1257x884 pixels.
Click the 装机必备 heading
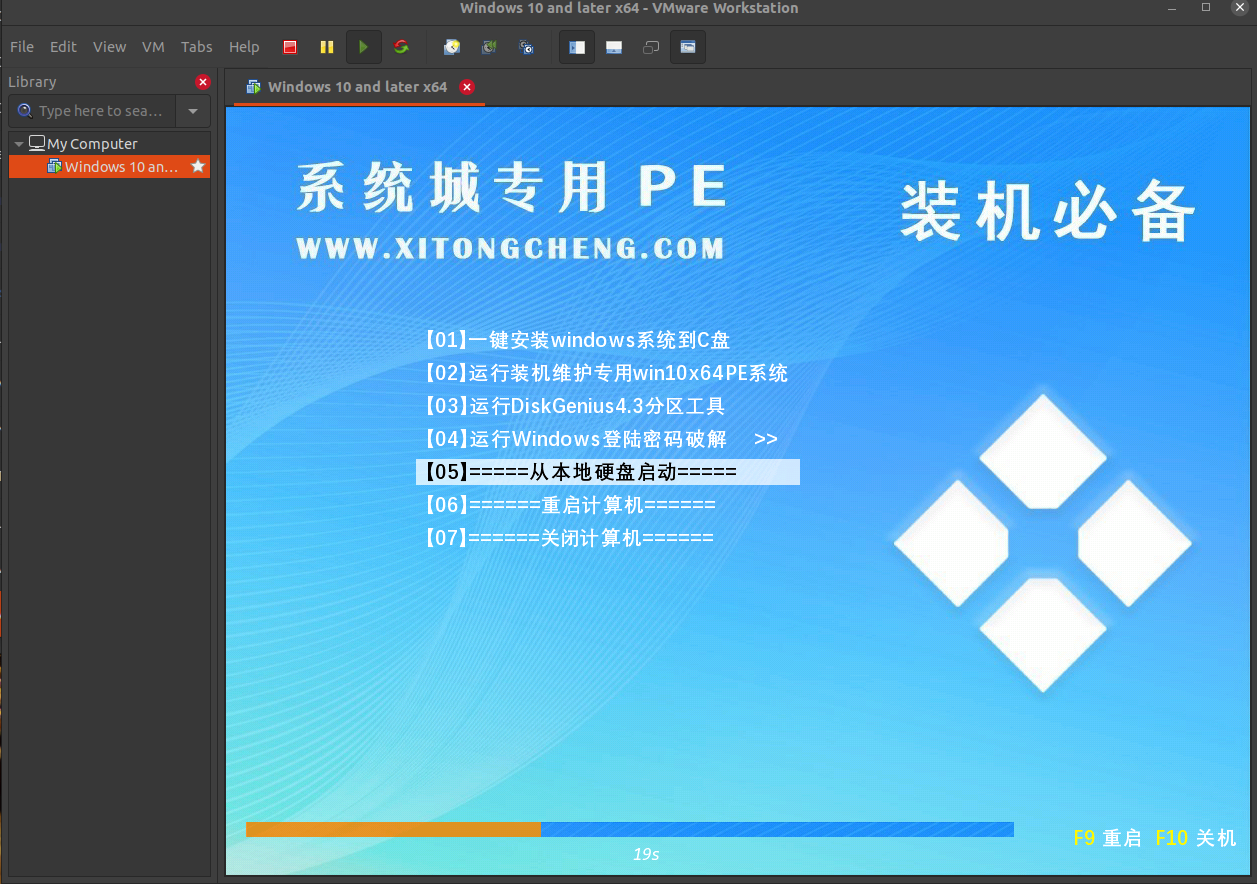coord(1048,213)
